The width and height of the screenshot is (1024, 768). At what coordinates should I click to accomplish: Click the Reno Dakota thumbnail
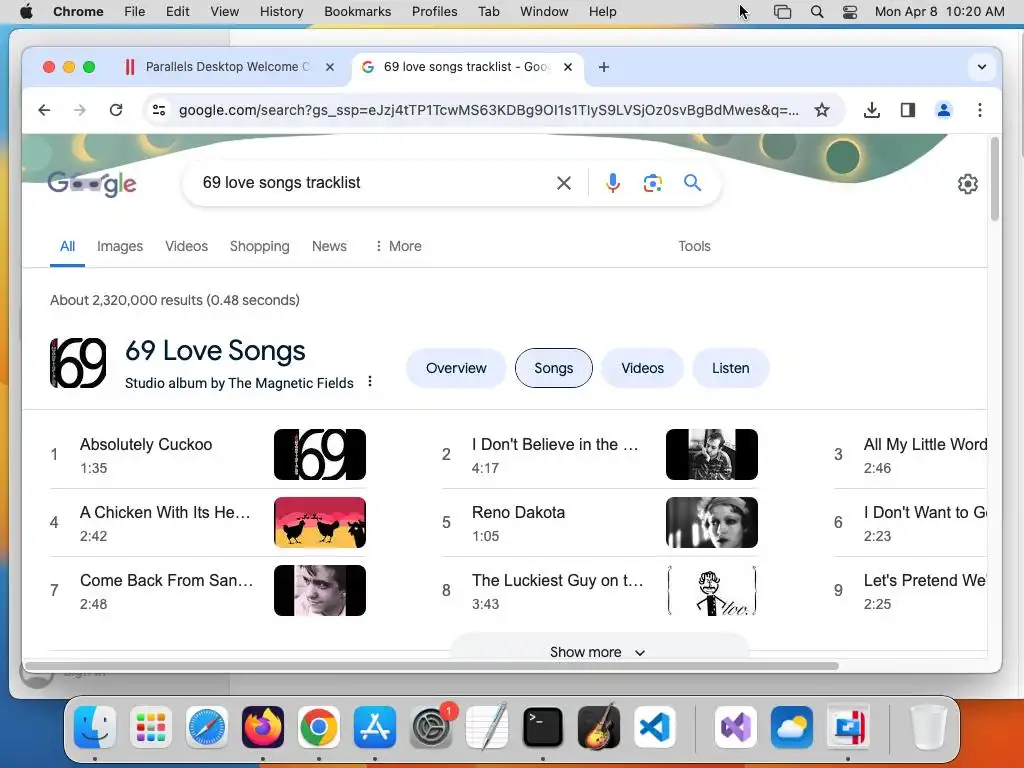712,522
